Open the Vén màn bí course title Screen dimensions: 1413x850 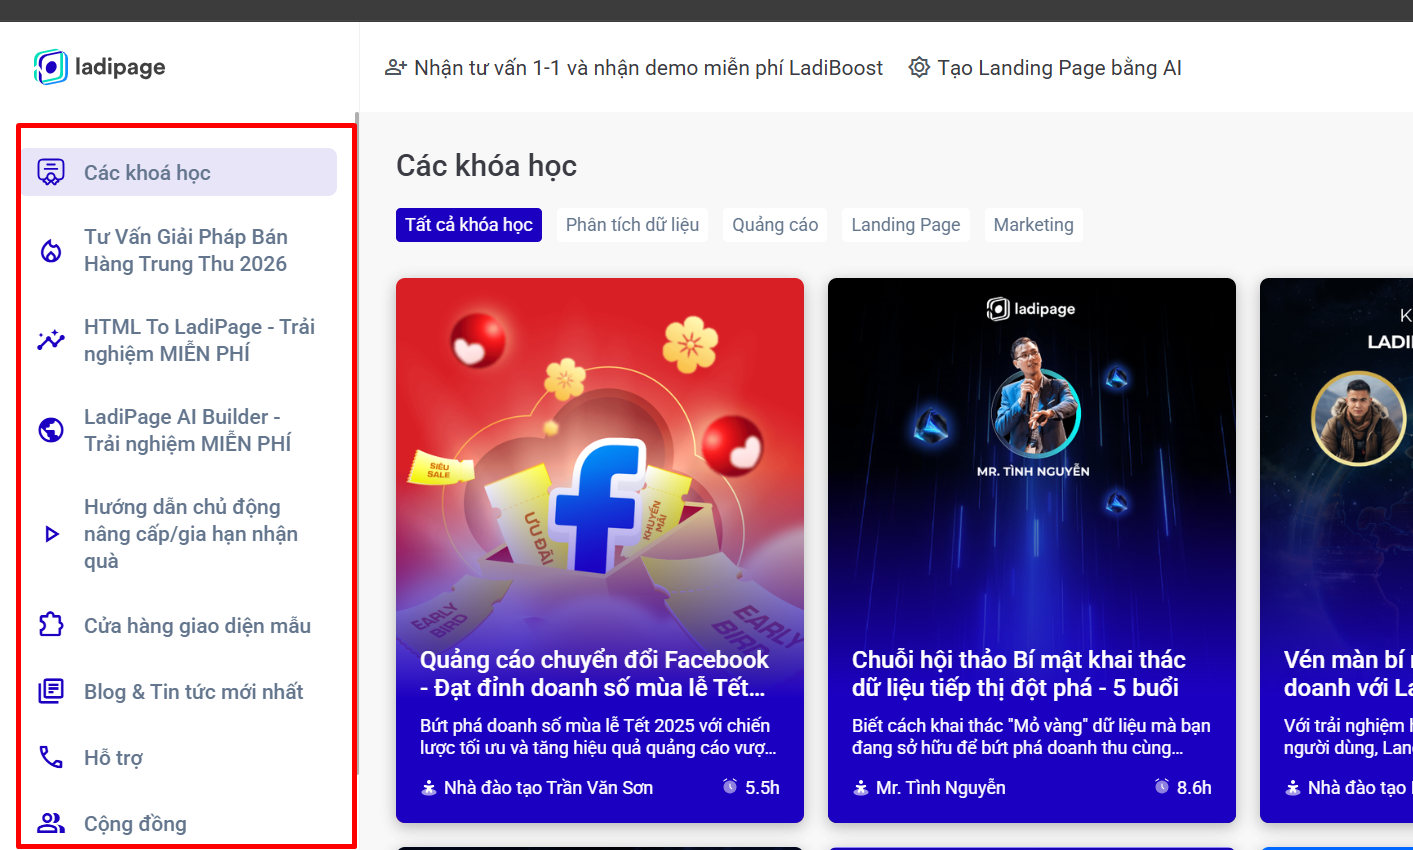[x=1348, y=674]
